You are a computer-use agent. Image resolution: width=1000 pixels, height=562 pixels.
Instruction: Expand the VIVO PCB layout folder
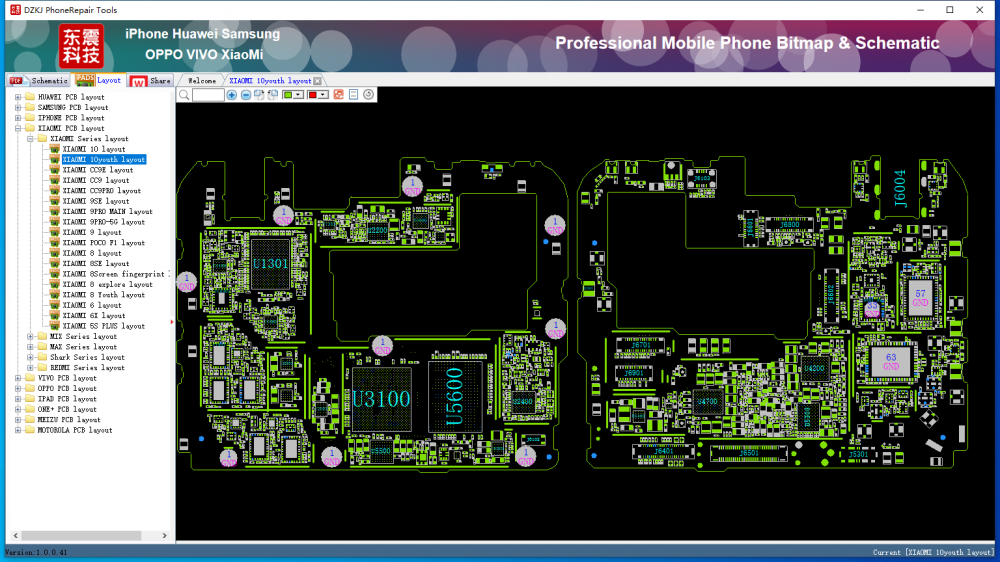coord(18,378)
